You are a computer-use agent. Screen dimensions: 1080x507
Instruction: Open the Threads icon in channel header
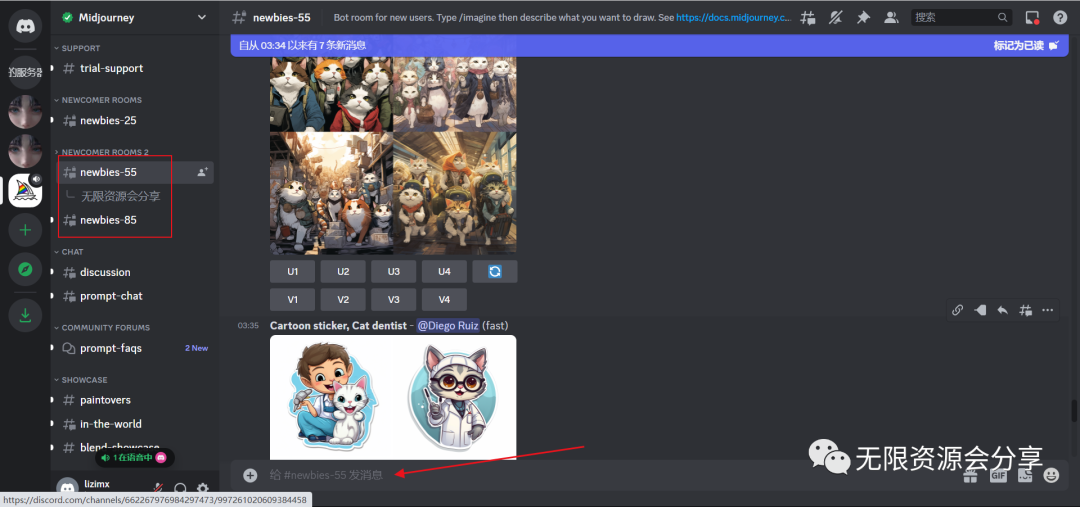(808, 17)
